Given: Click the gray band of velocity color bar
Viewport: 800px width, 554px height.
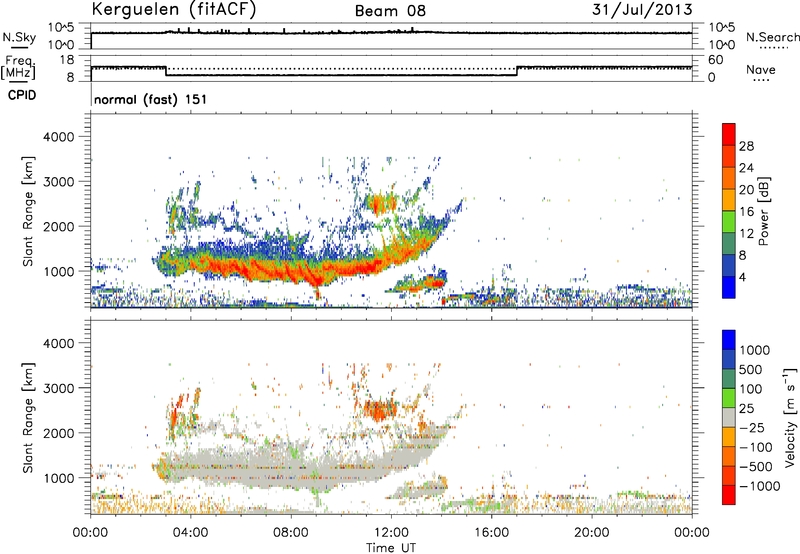Looking at the screenshot, I should pyautogui.click(x=729, y=417).
